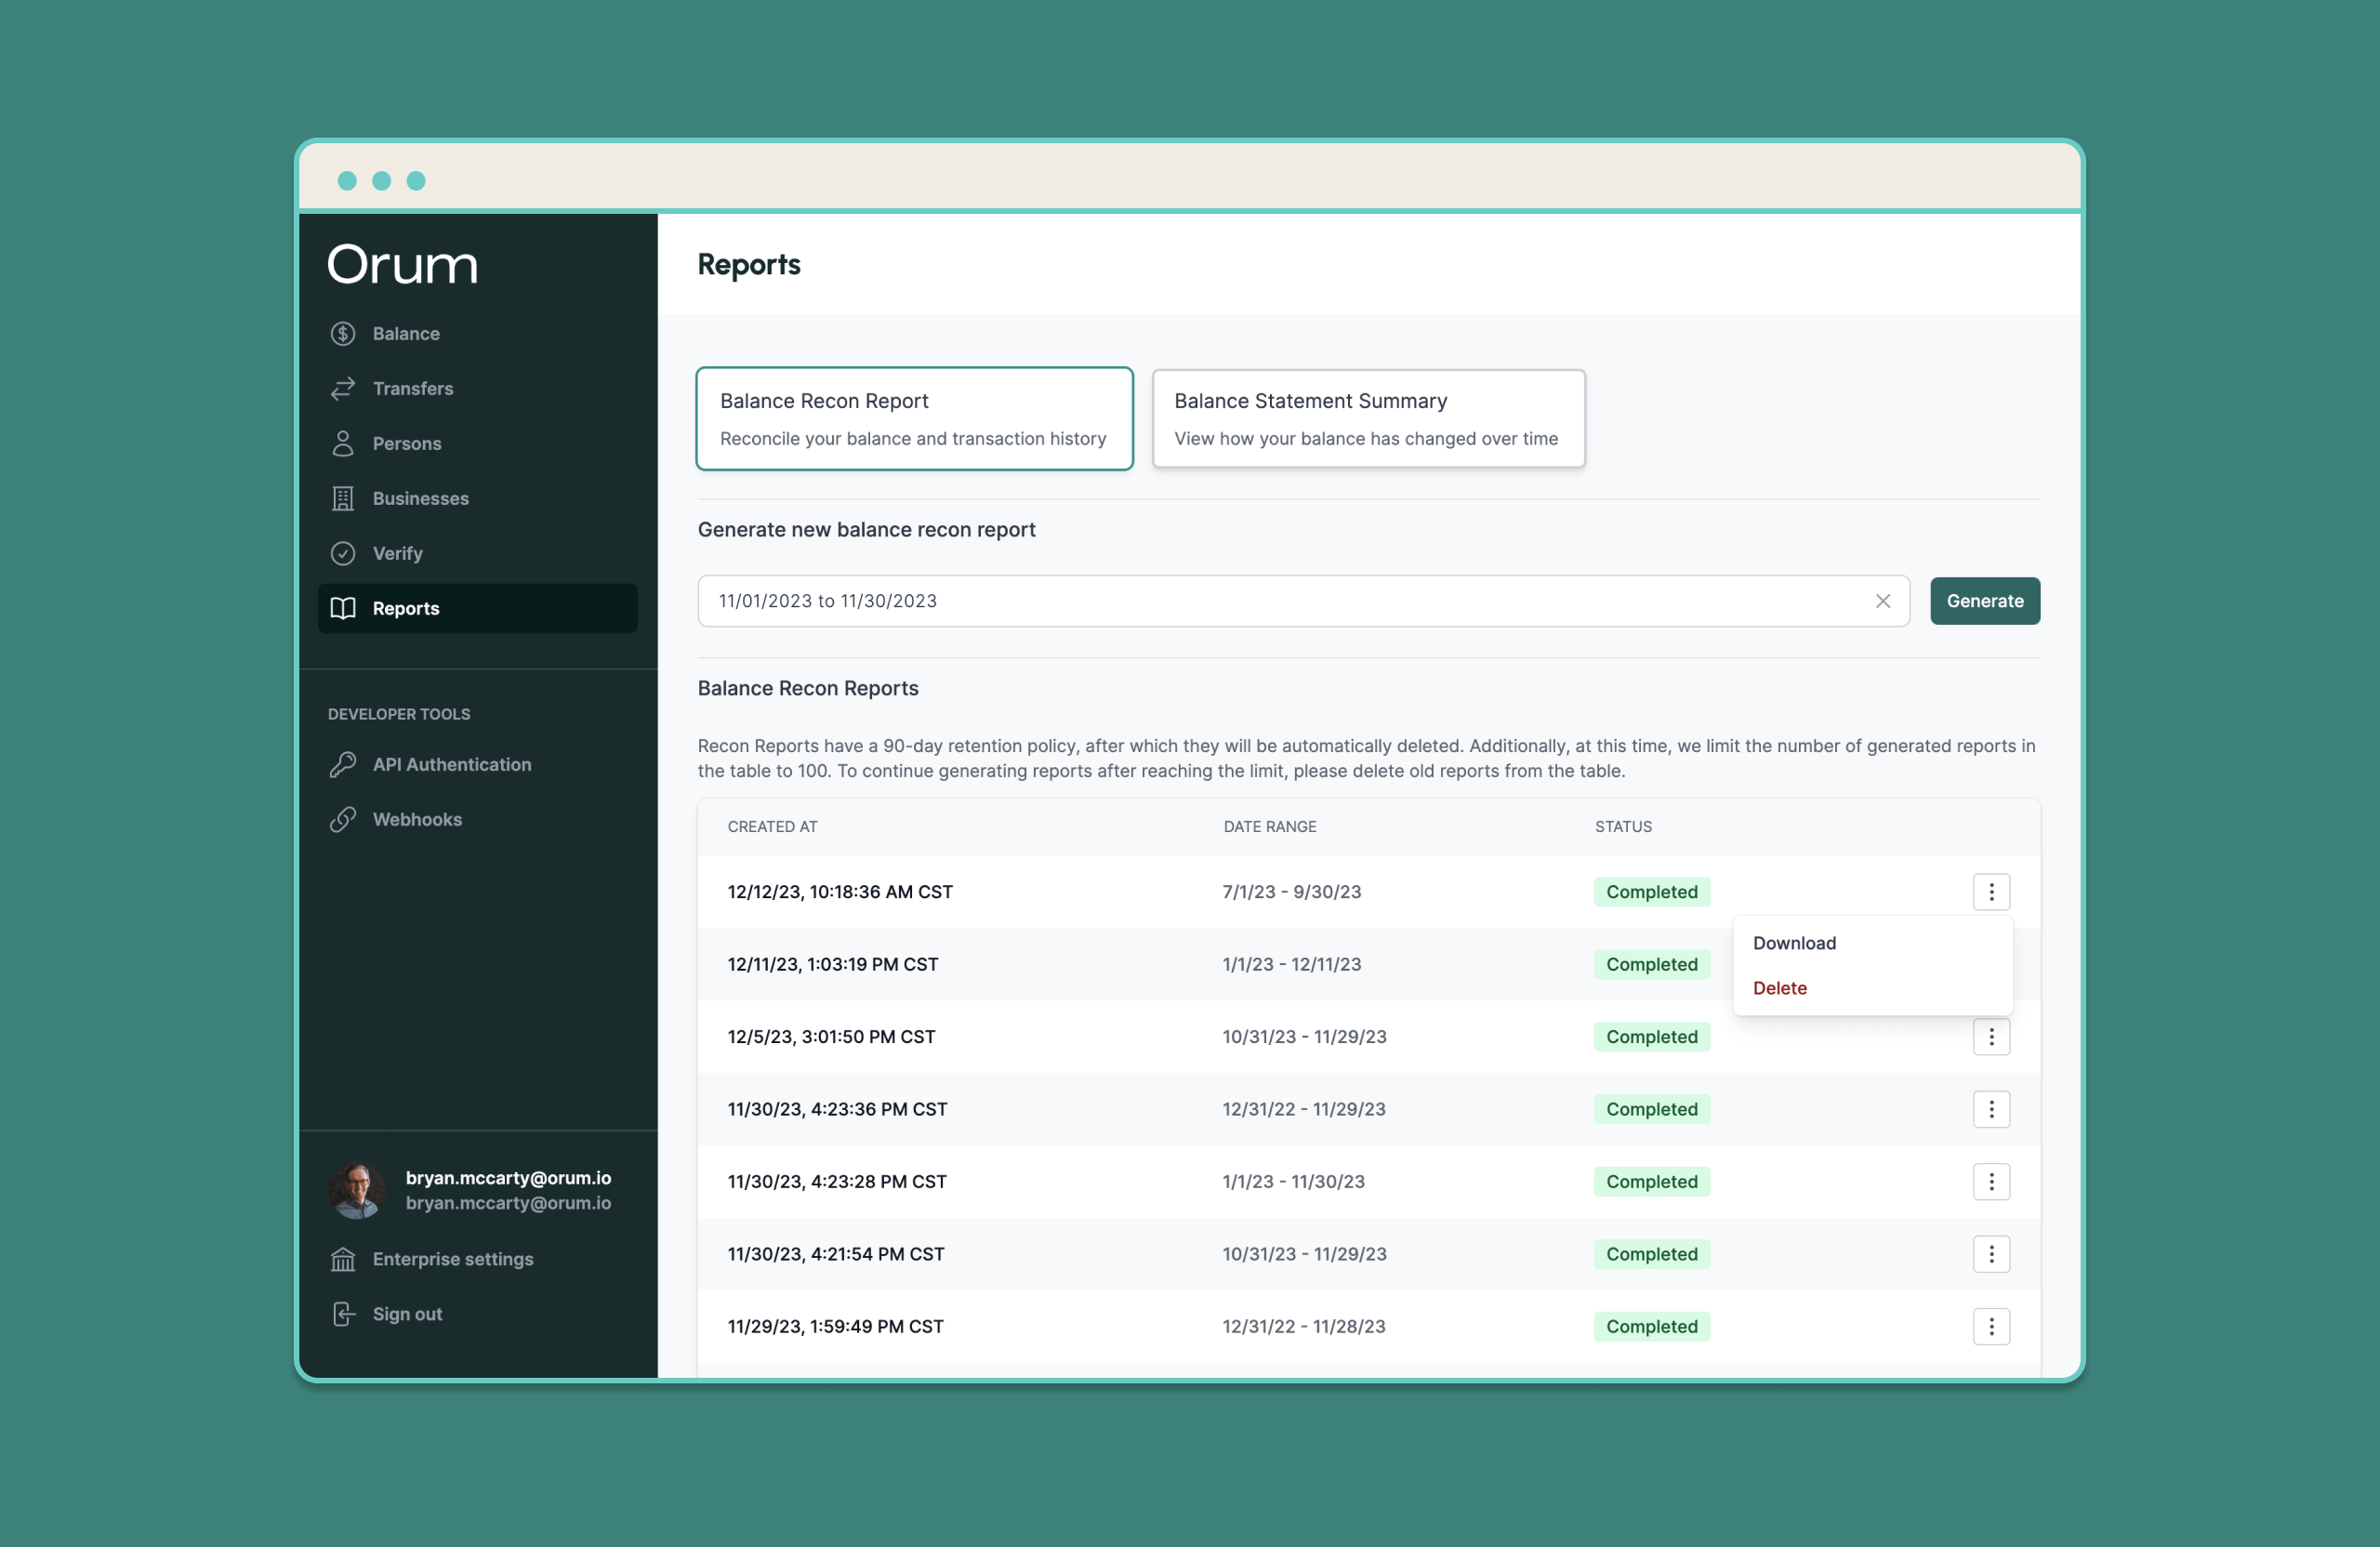Open API Authentication key icon
2380x1547 pixels.
coord(343,765)
